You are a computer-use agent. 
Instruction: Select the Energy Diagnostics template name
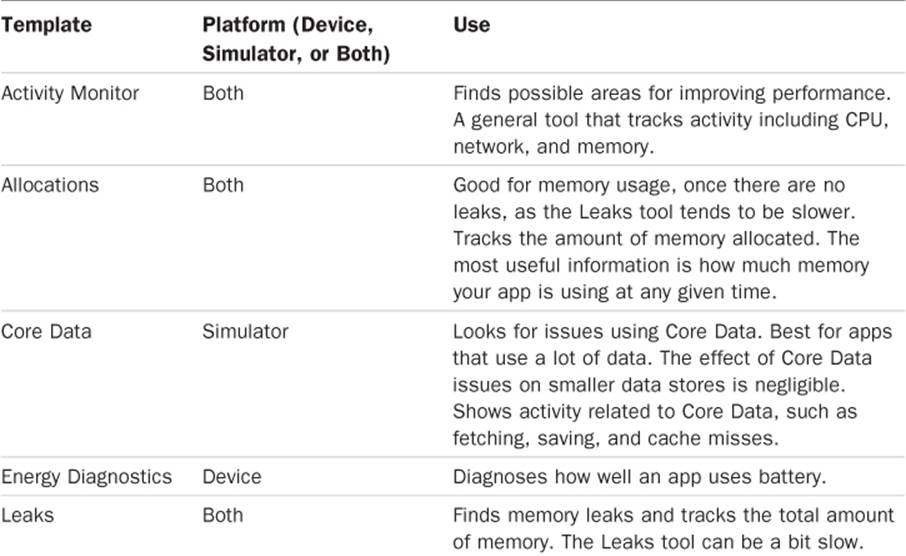point(87,477)
